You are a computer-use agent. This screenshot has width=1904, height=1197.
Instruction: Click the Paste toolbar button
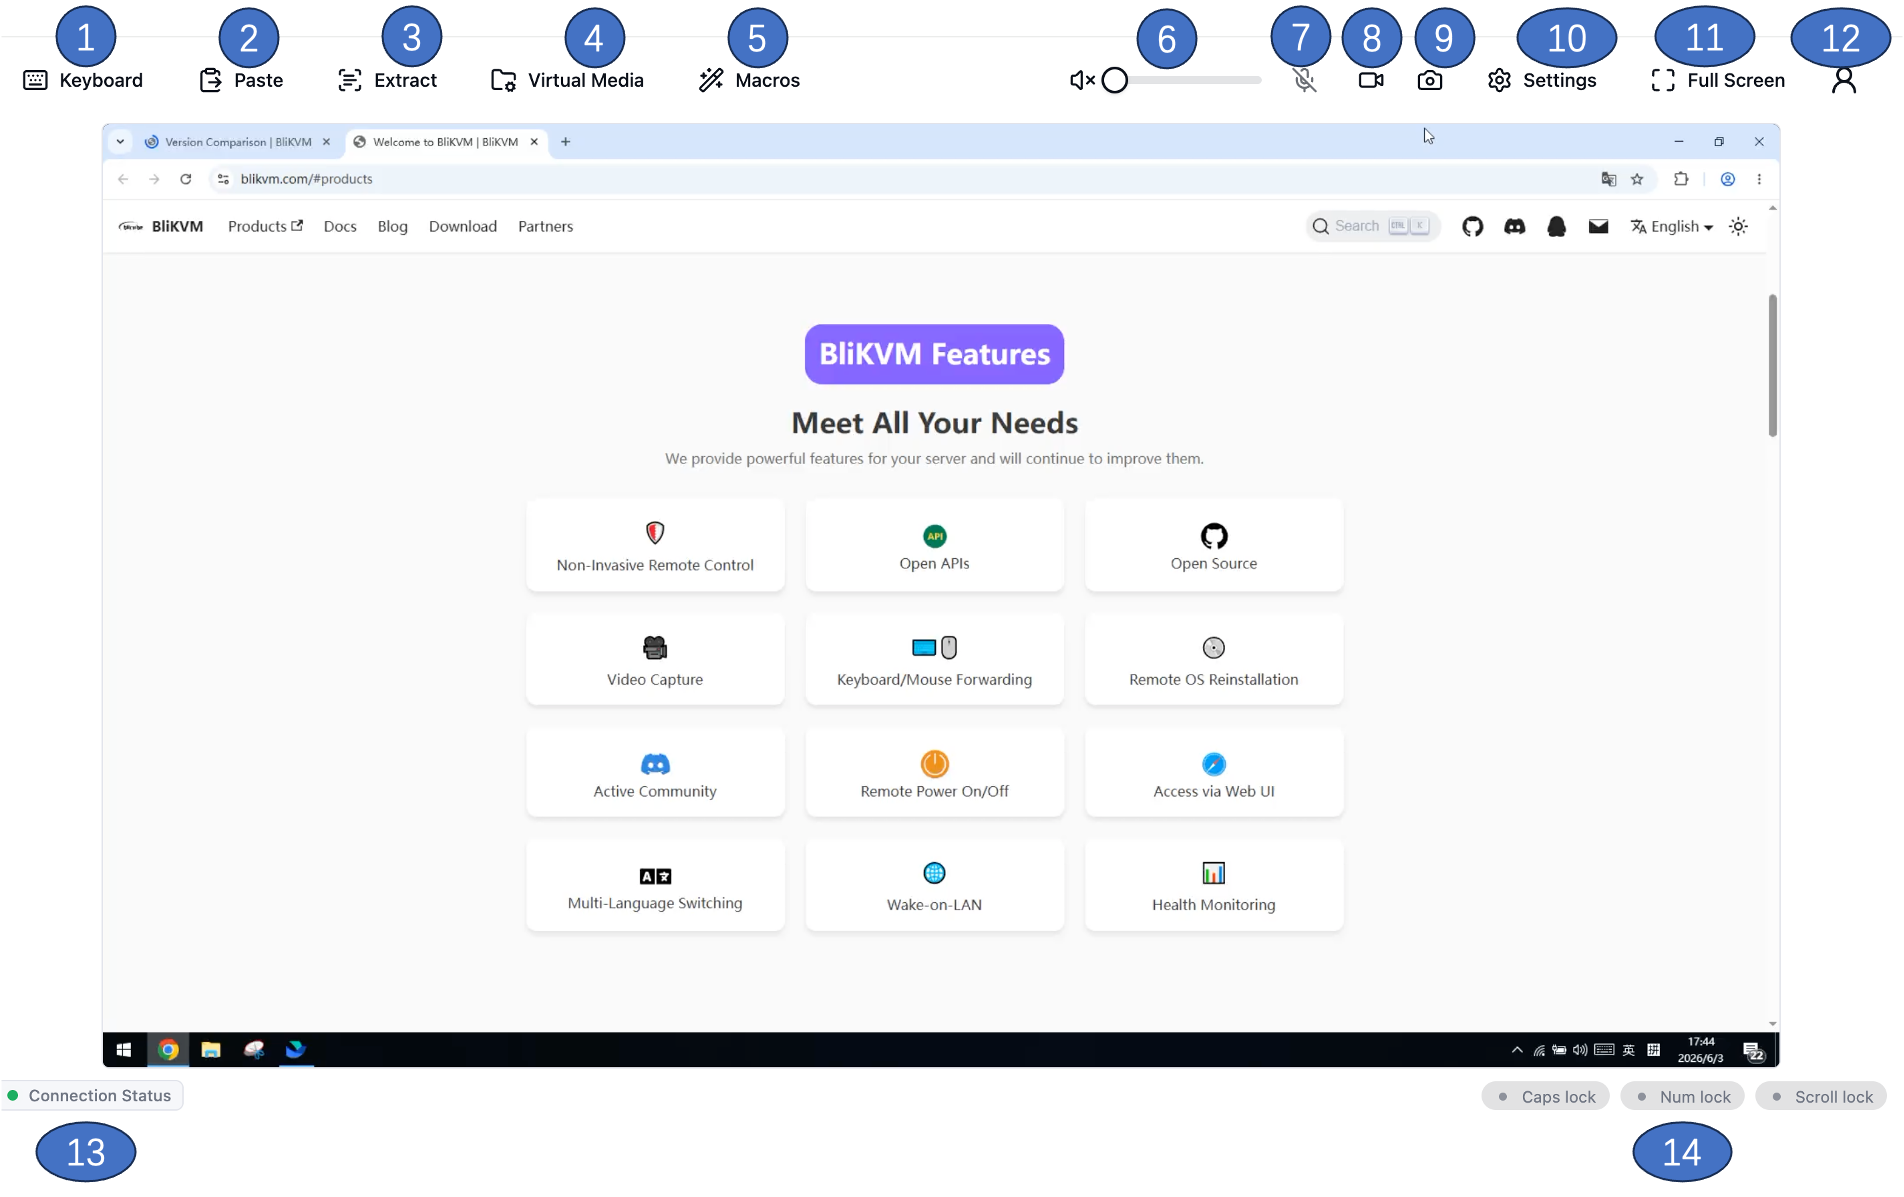click(x=241, y=80)
